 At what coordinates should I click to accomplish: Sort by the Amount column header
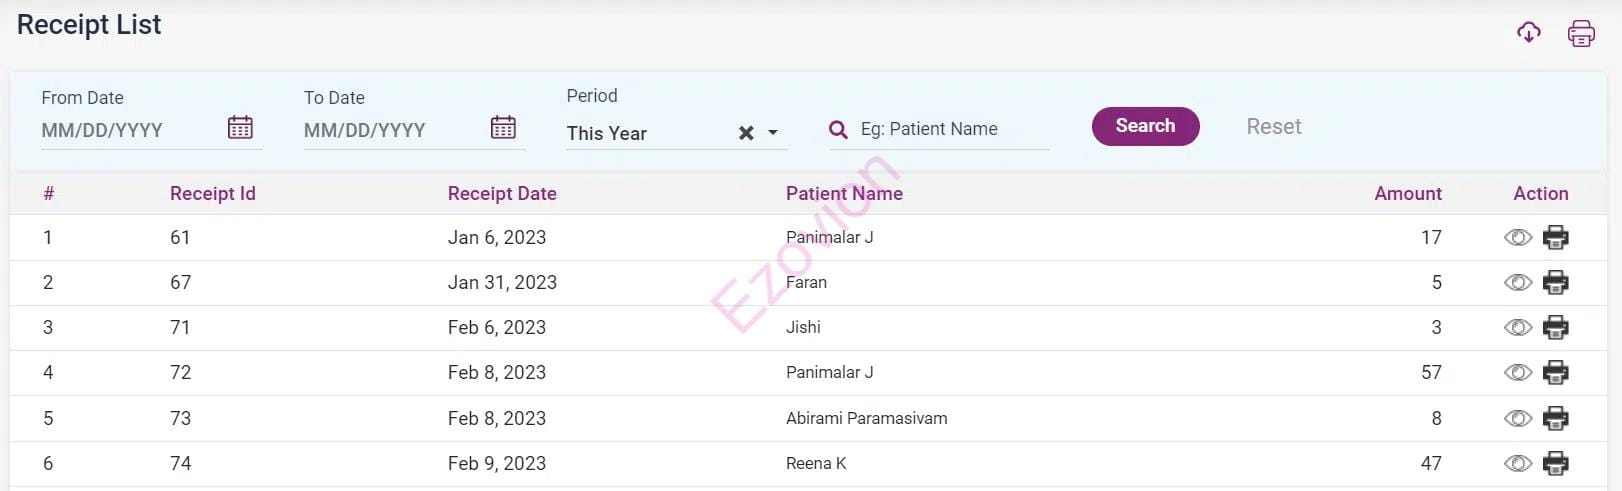point(1407,194)
